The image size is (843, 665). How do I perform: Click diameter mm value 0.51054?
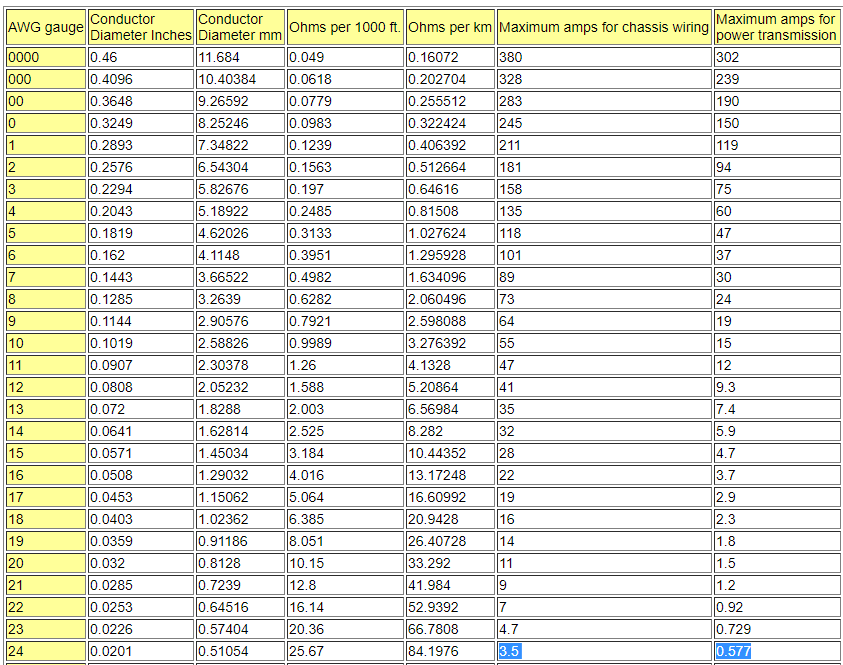tap(240, 651)
